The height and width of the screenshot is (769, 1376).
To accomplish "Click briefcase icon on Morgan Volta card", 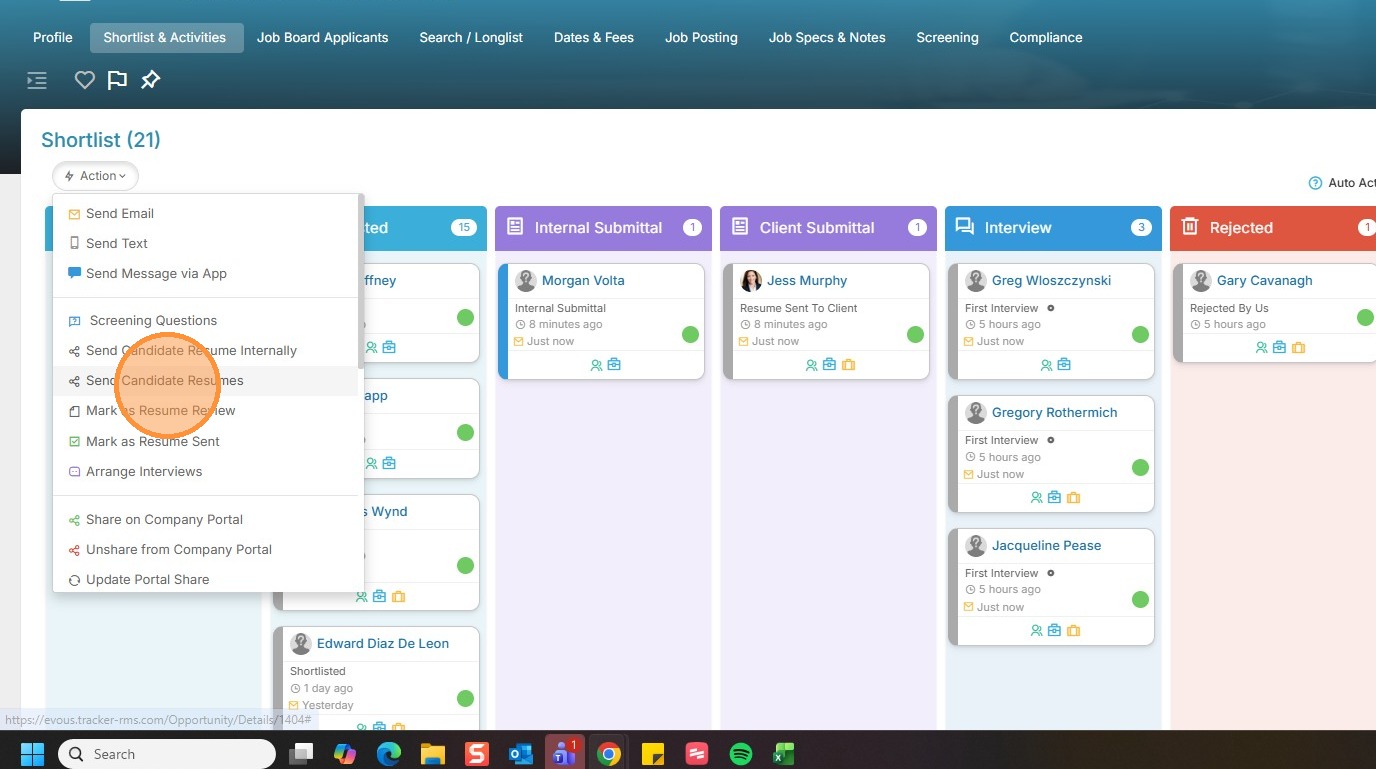I will 614,365.
